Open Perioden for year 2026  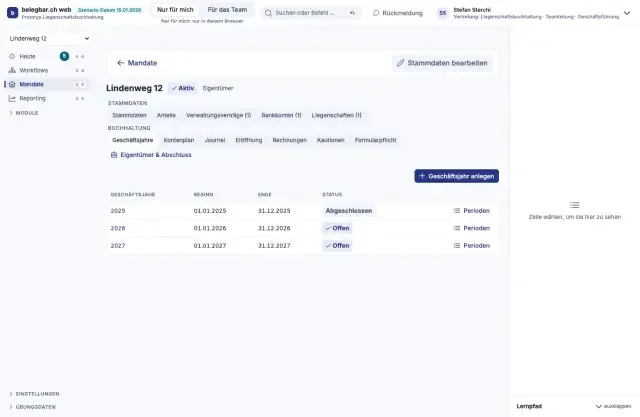(x=471, y=228)
